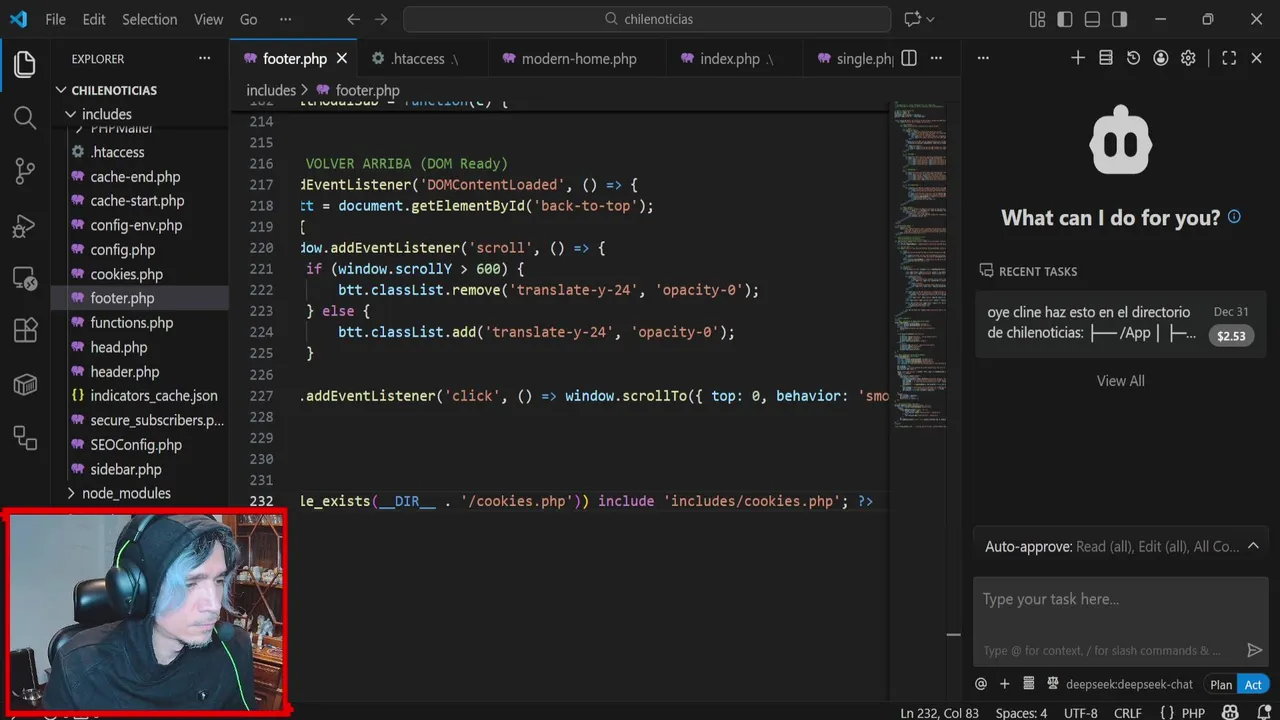Open the Explorer view in activity bar
Screen dimensions: 1280x720
[25, 65]
